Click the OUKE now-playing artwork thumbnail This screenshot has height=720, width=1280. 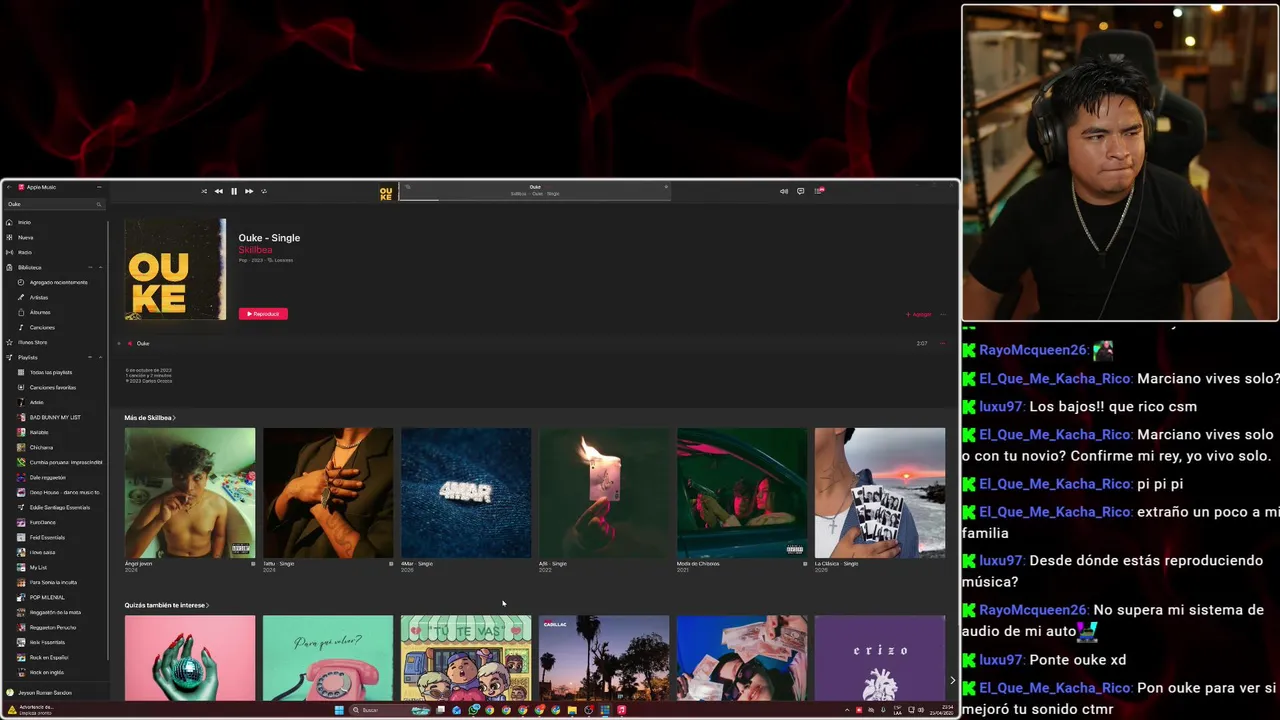coord(386,193)
